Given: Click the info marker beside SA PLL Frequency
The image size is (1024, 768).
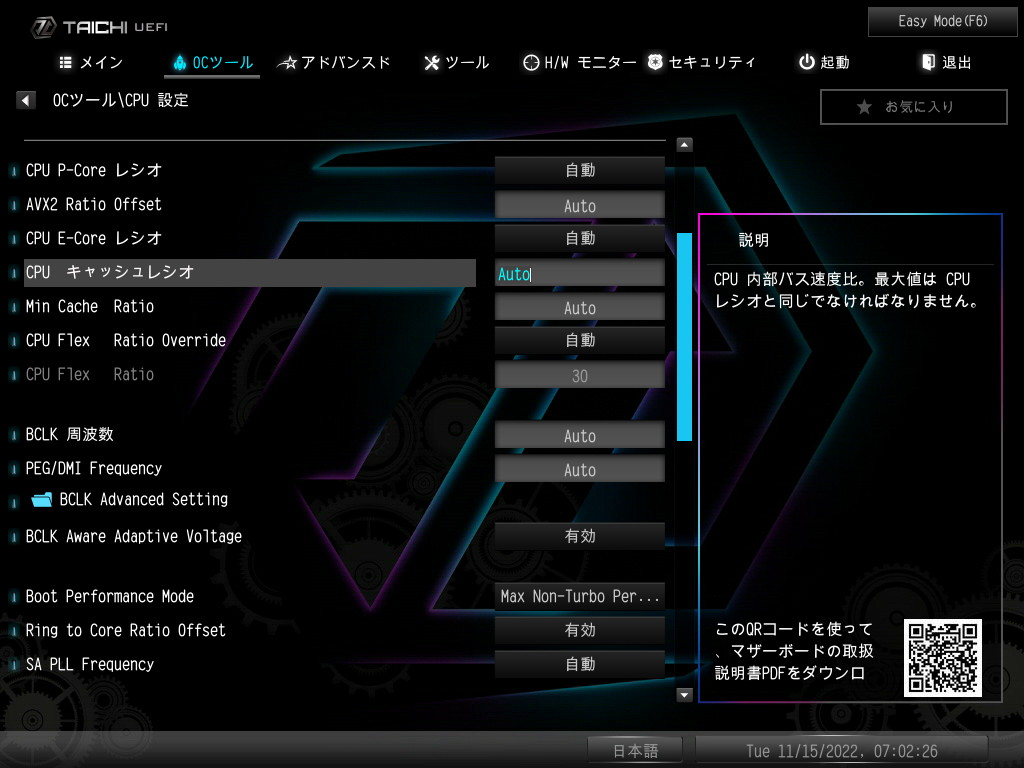Looking at the screenshot, I should [14, 665].
